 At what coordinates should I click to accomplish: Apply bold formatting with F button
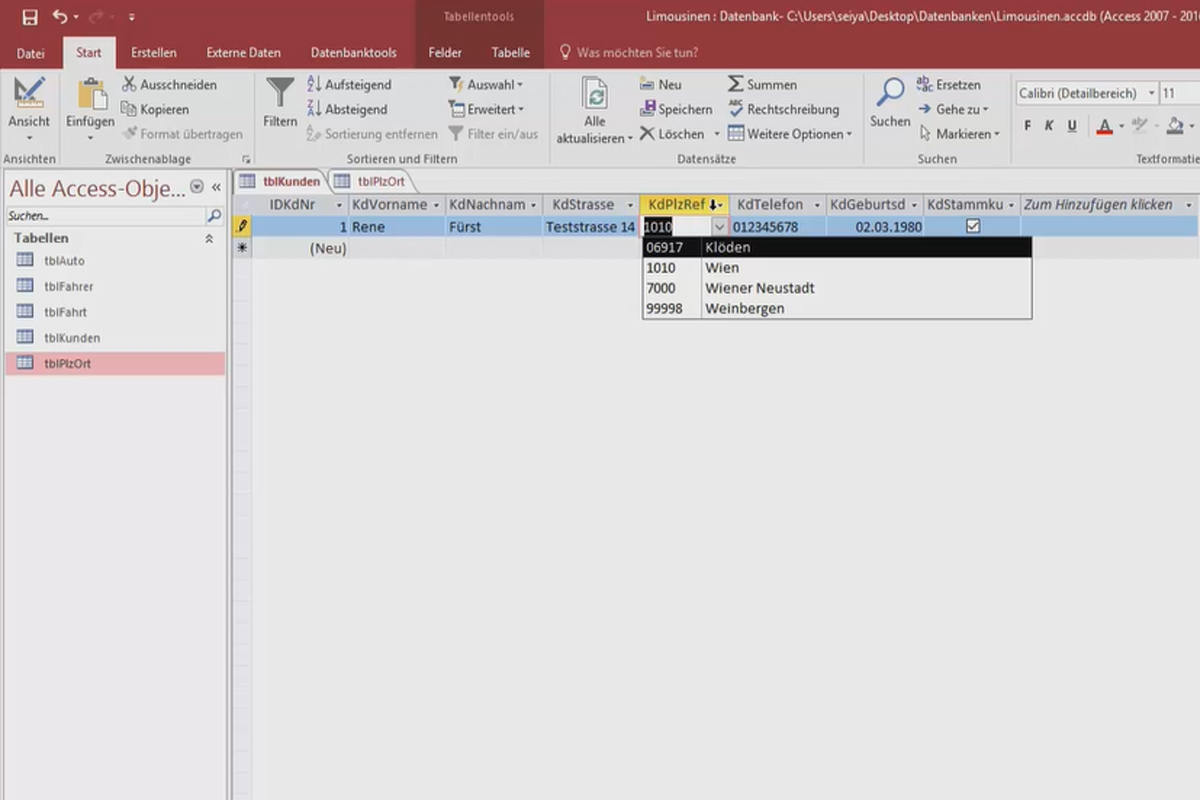[1027, 126]
